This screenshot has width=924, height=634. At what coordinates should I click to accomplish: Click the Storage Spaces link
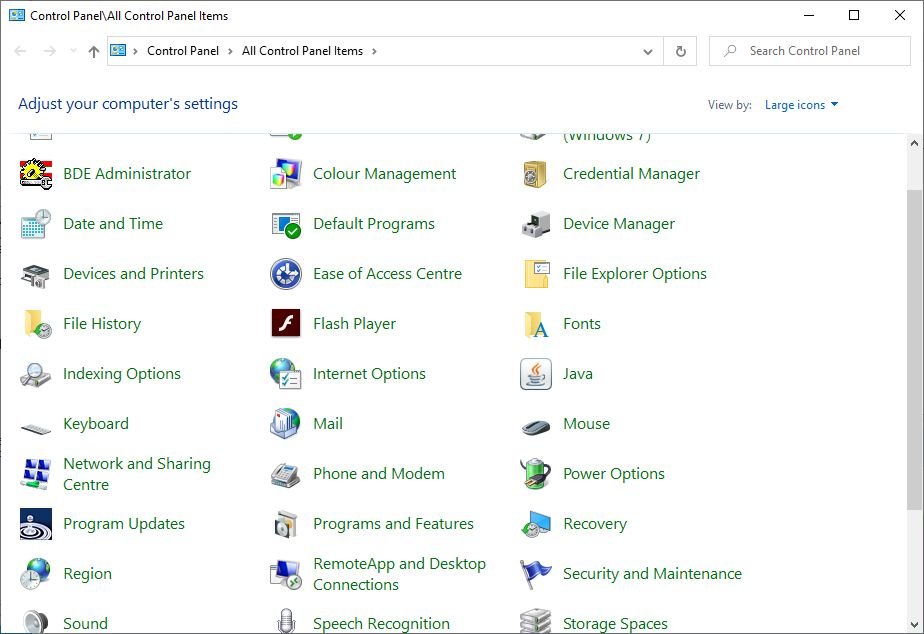click(x=615, y=623)
